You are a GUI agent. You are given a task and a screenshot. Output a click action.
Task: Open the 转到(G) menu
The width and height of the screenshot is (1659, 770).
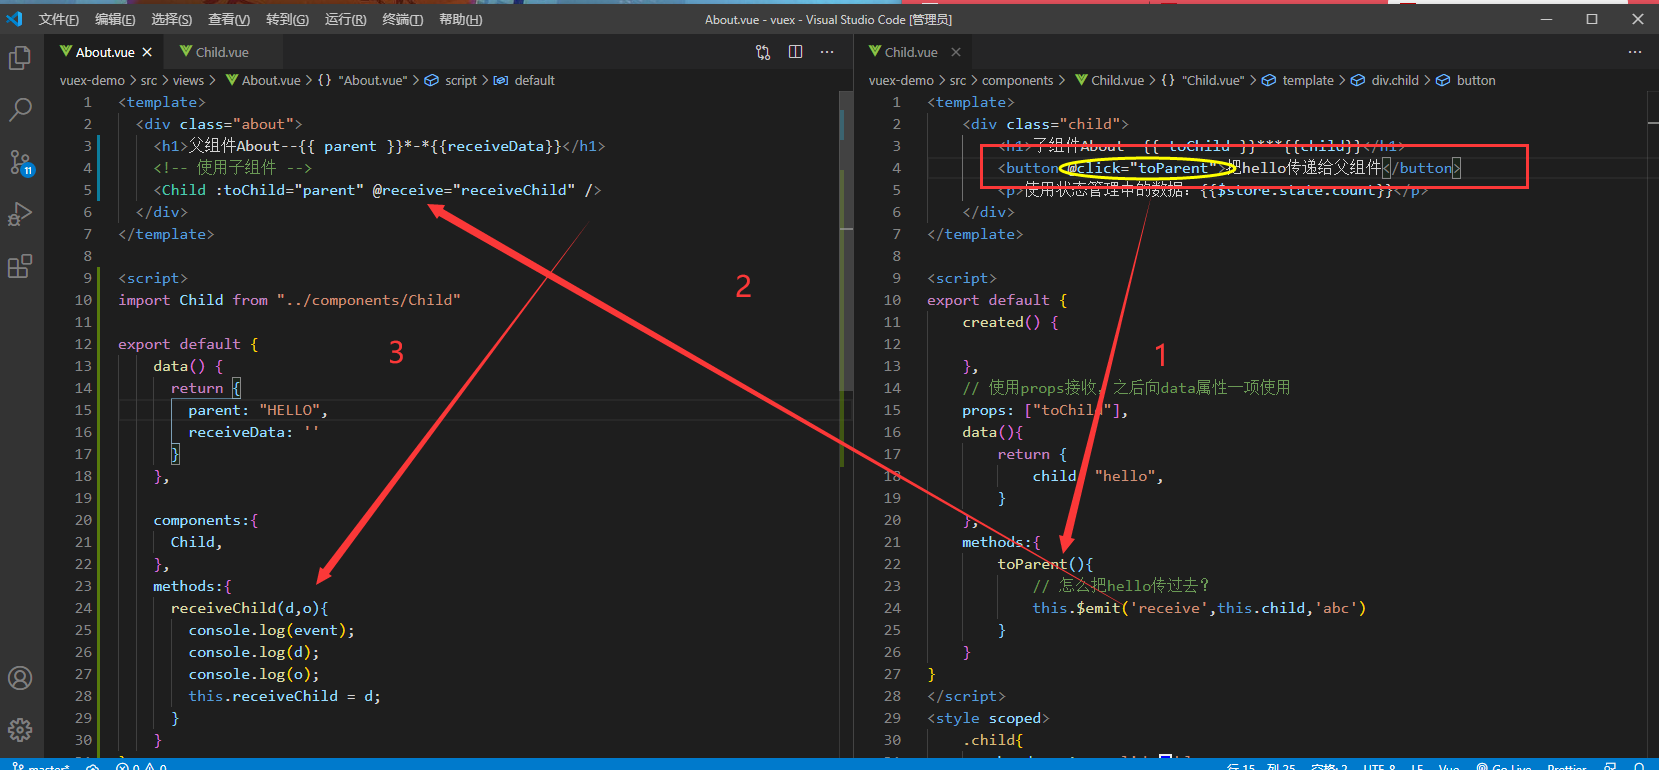(288, 19)
